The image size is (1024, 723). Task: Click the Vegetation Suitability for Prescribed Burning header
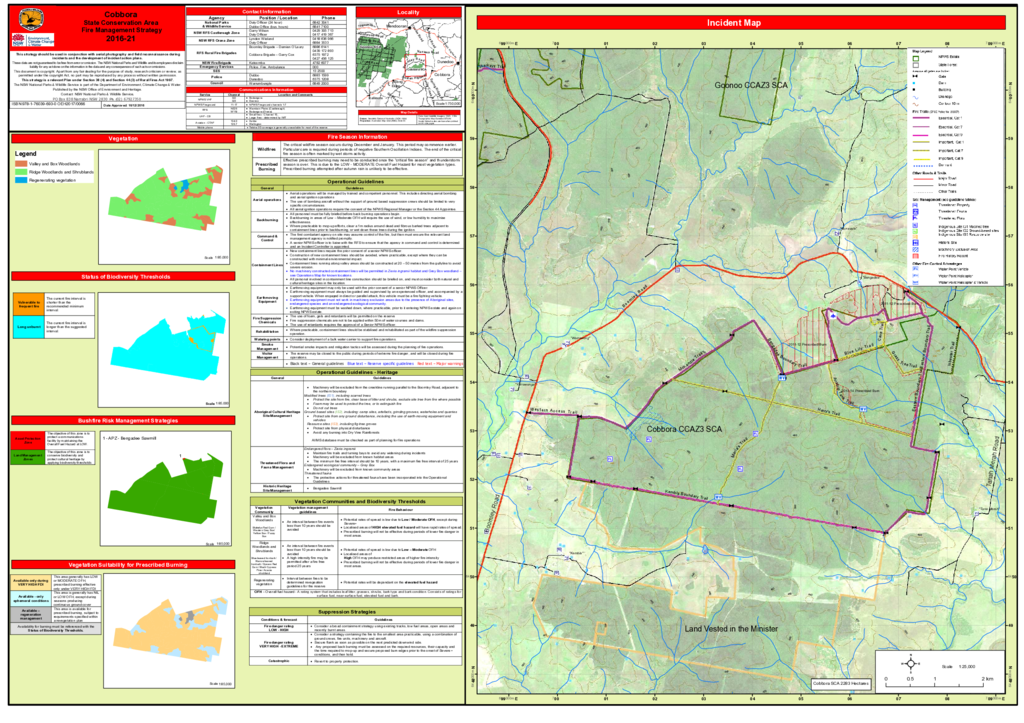coord(123,564)
